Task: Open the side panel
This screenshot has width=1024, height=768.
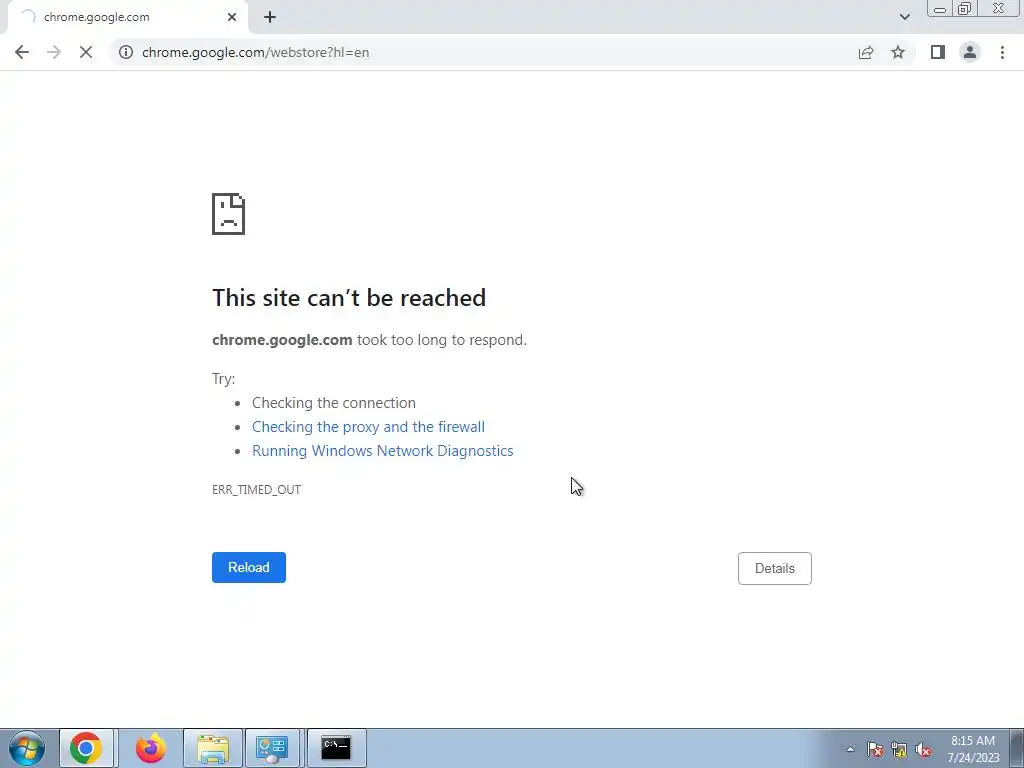Action: 938,52
